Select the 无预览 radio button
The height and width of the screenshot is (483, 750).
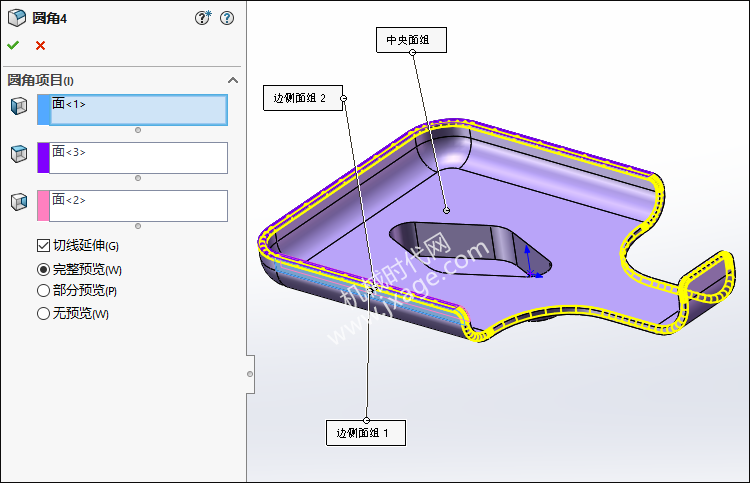coord(43,313)
